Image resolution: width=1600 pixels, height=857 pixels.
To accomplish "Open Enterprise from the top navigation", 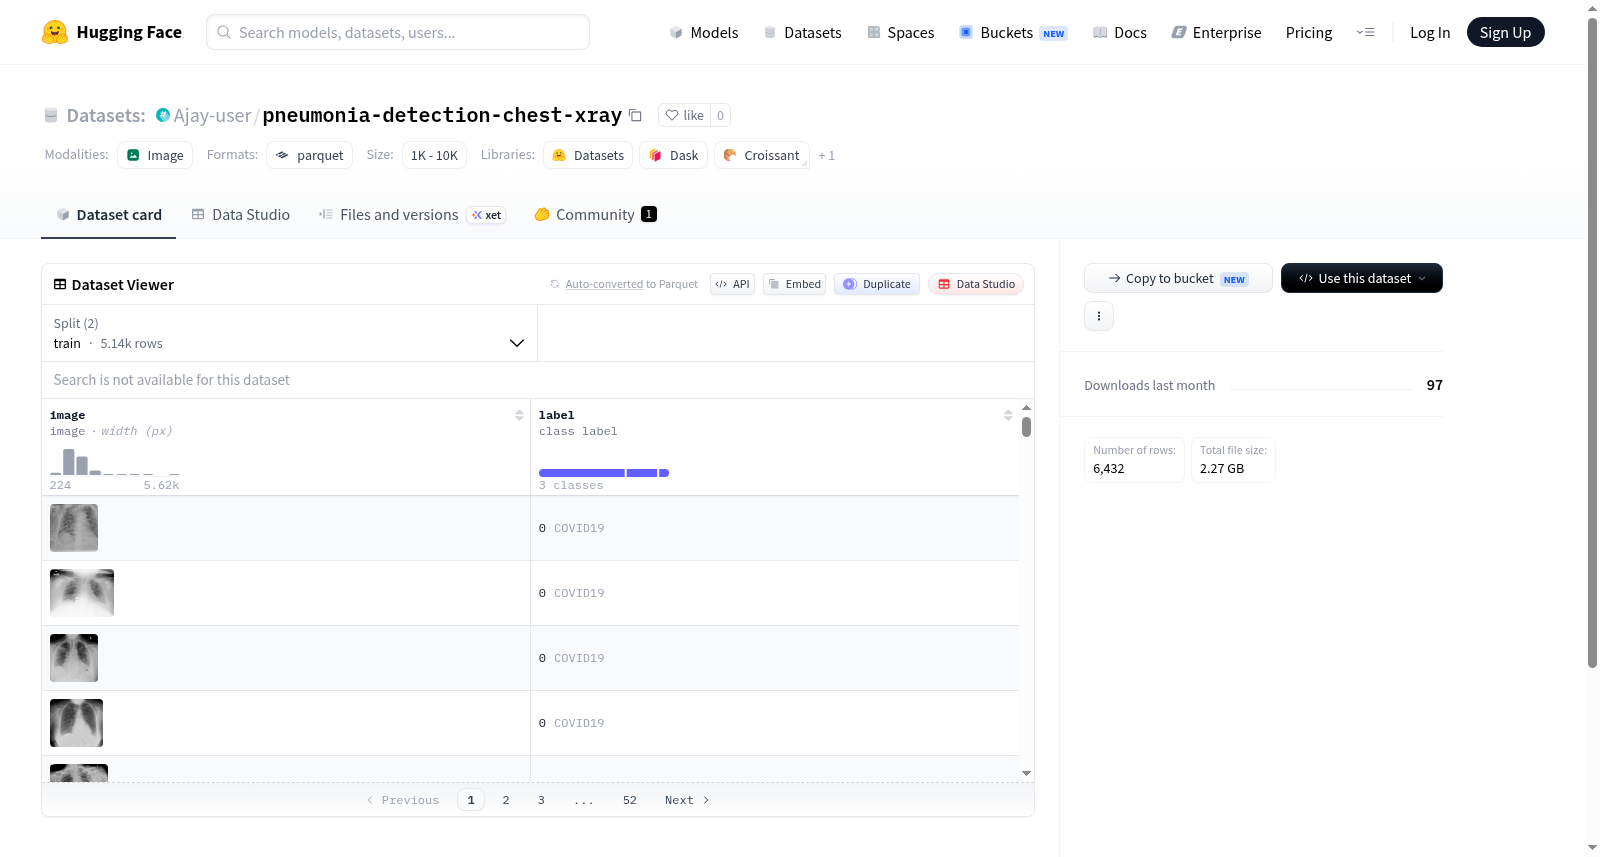I will (1216, 32).
